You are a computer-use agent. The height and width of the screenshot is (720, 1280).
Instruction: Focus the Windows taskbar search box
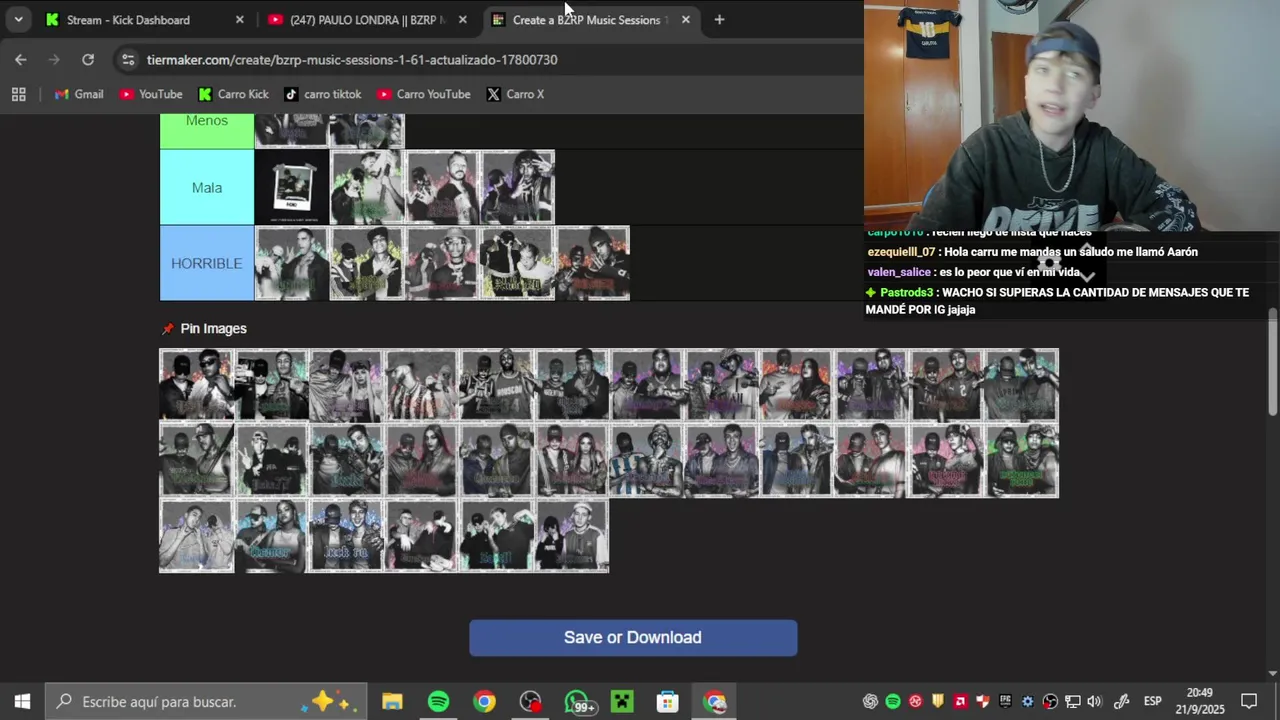click(207, 702)
